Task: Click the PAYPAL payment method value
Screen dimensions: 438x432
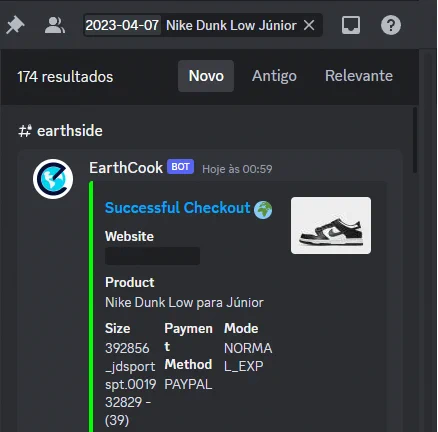Action: (188, 384)
